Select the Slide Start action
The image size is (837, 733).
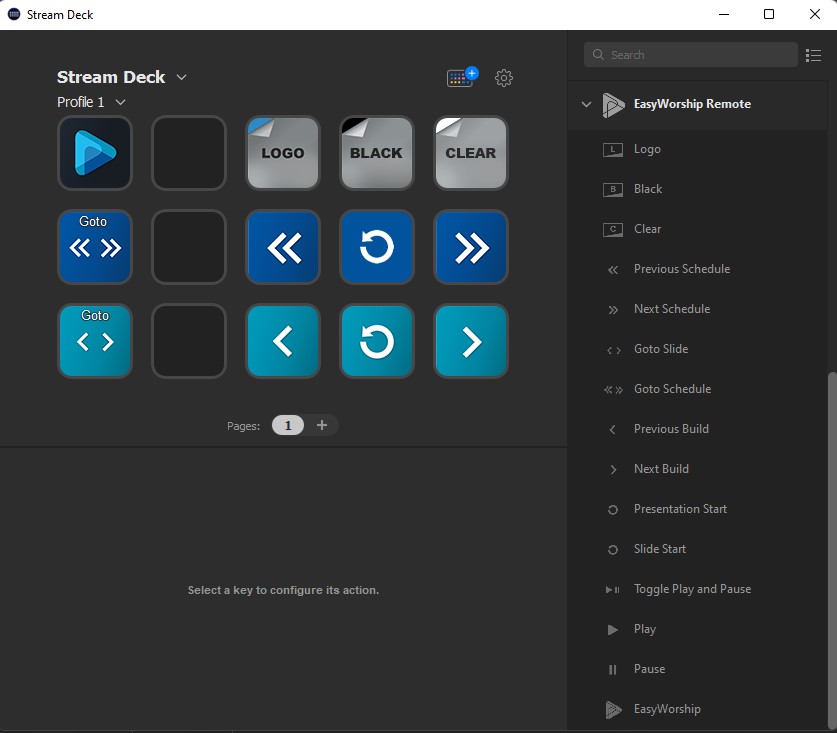[x=660, y=549]
